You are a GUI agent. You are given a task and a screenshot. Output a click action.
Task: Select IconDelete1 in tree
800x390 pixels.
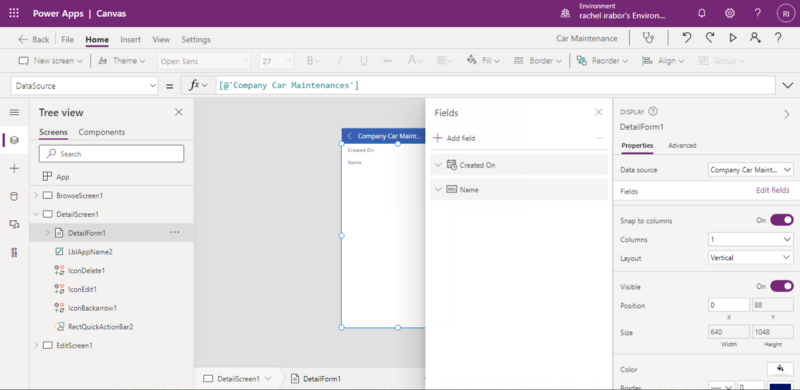coord(87,270)
